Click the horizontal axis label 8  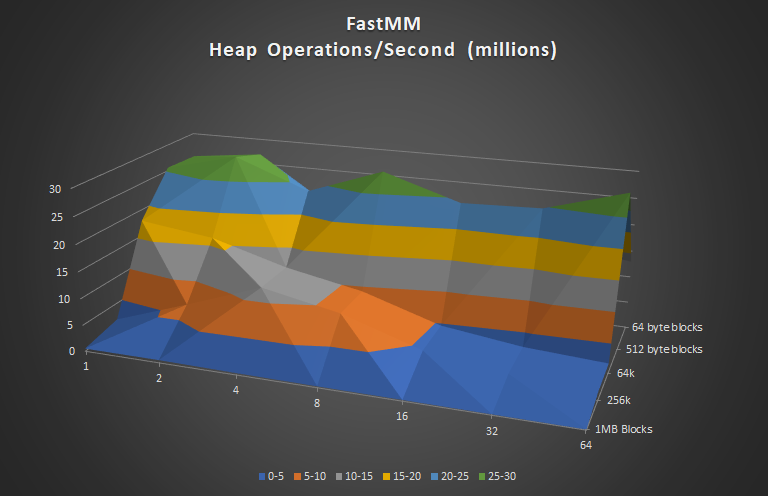(x=317, y=403)
